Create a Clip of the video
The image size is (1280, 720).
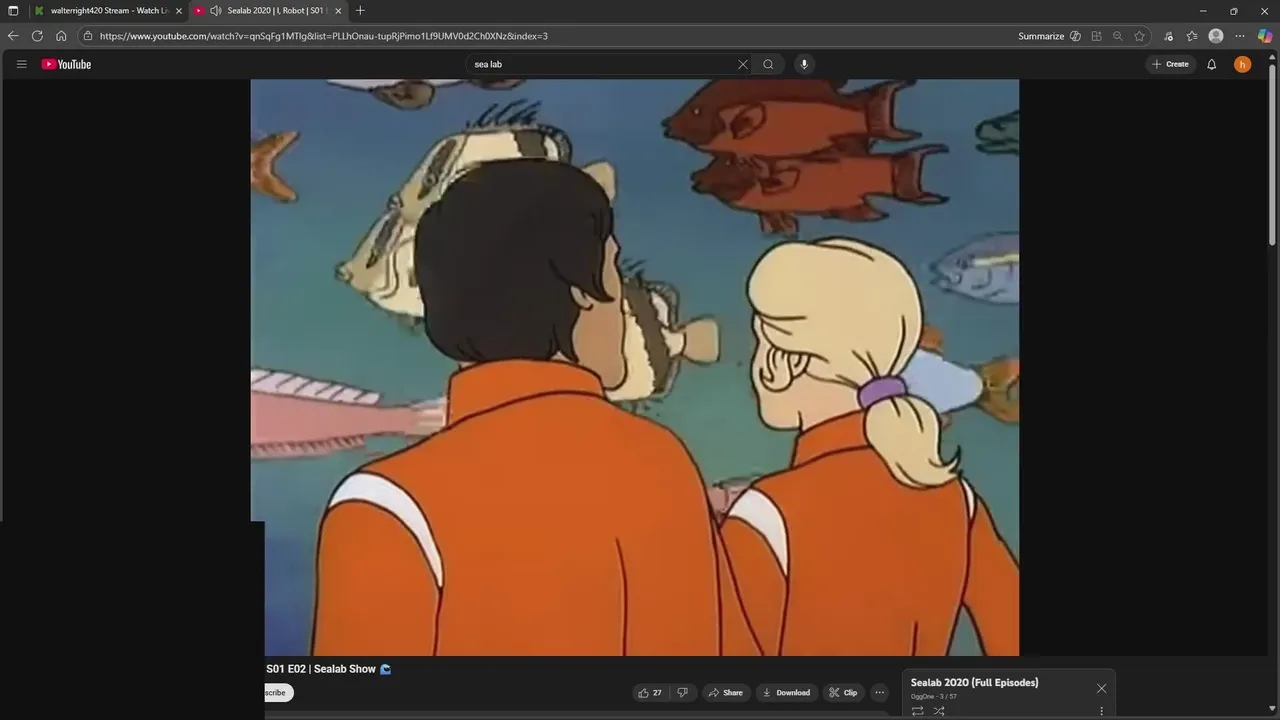(844, 692)
